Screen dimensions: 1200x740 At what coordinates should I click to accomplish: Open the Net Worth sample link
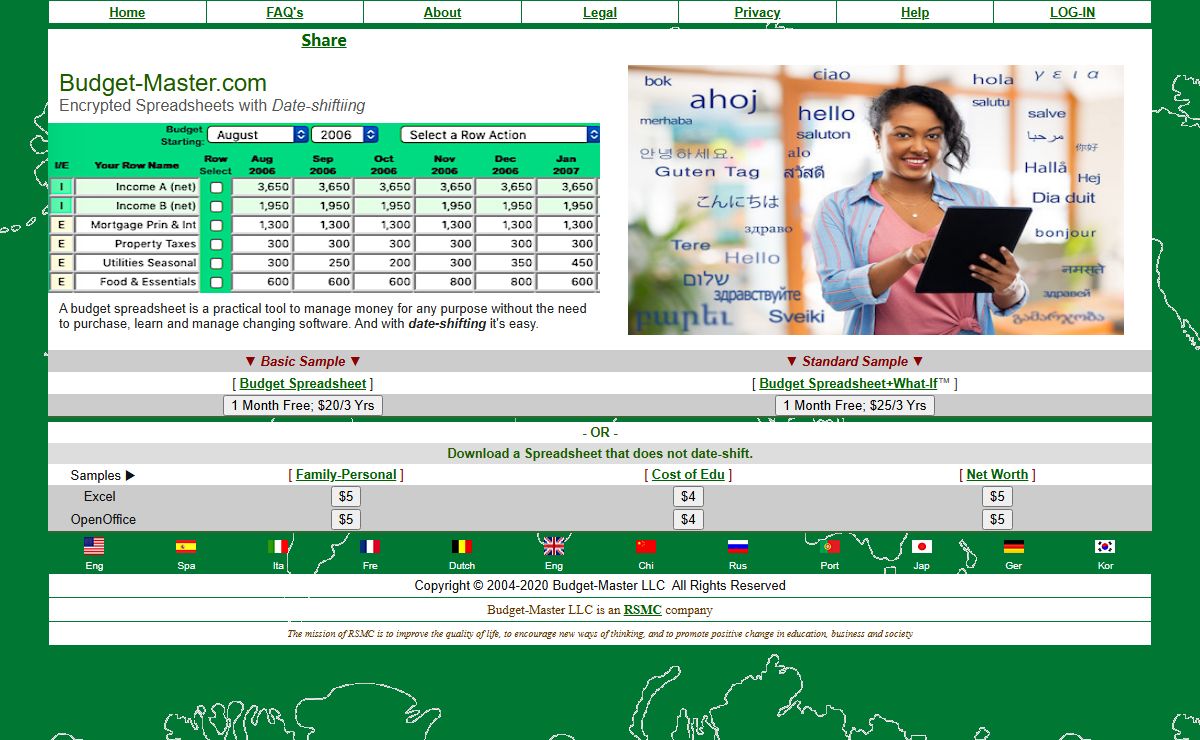click(997, 474)
